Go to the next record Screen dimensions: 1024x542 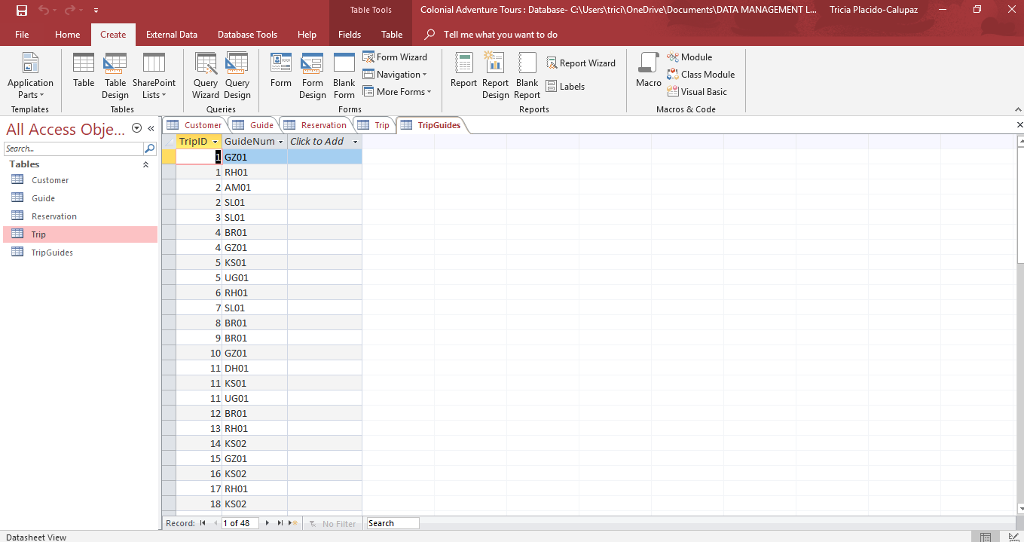[266, 523]
